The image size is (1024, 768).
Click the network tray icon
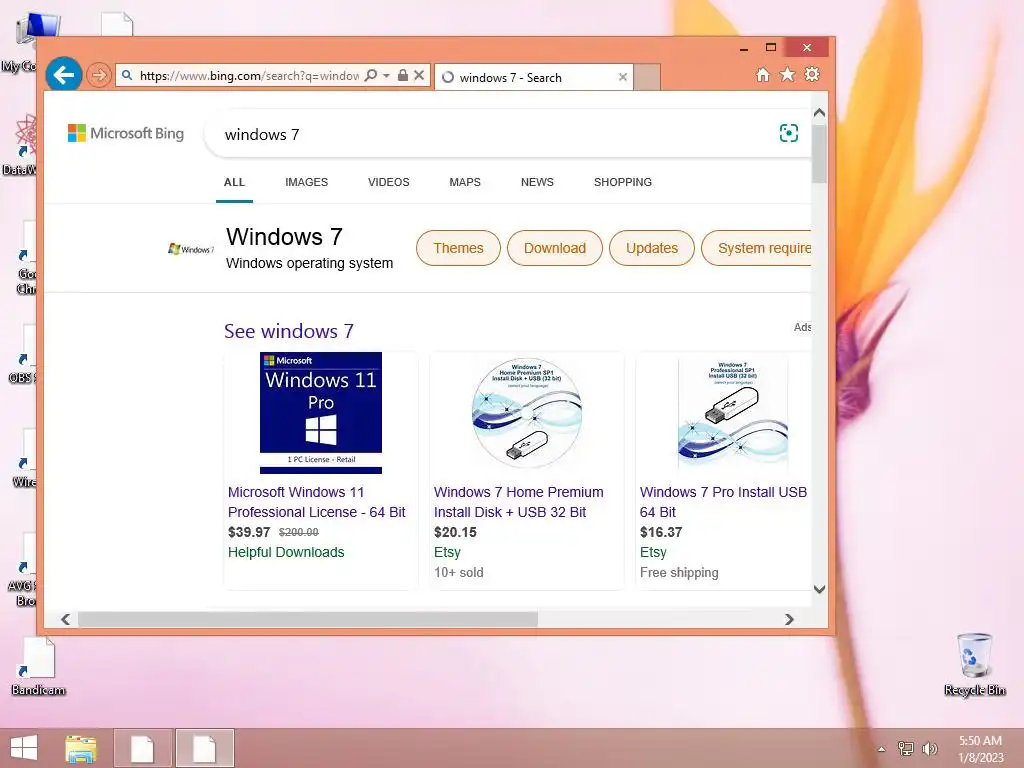point(906,748)
